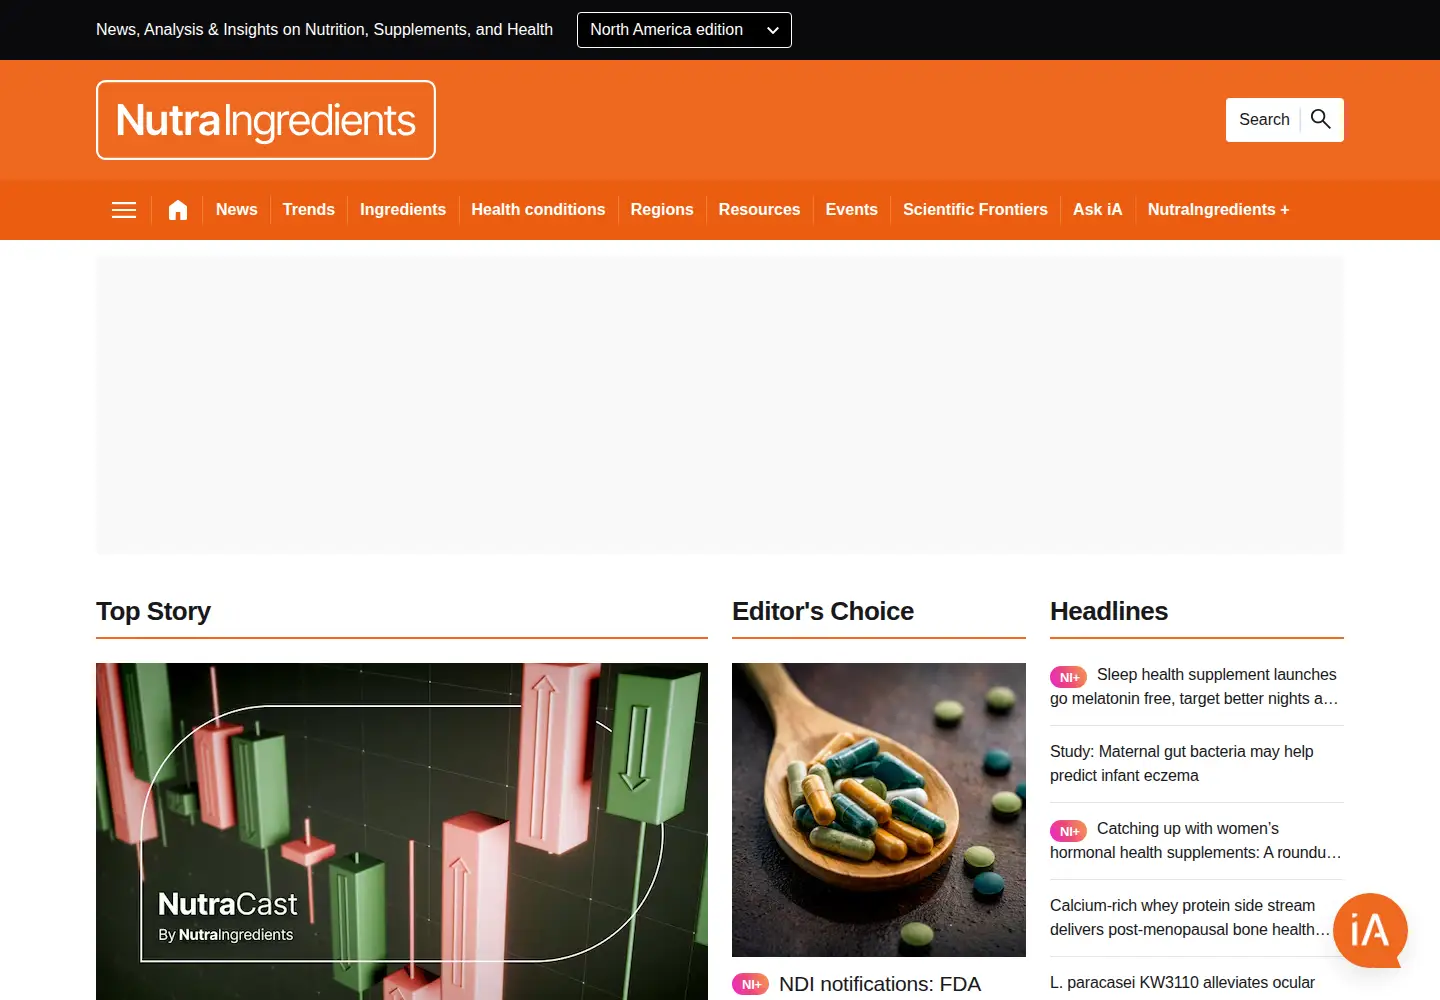Open the iA chat assistant bubble
This screenshot has height=1000, width=1440.
[1370, 930]
